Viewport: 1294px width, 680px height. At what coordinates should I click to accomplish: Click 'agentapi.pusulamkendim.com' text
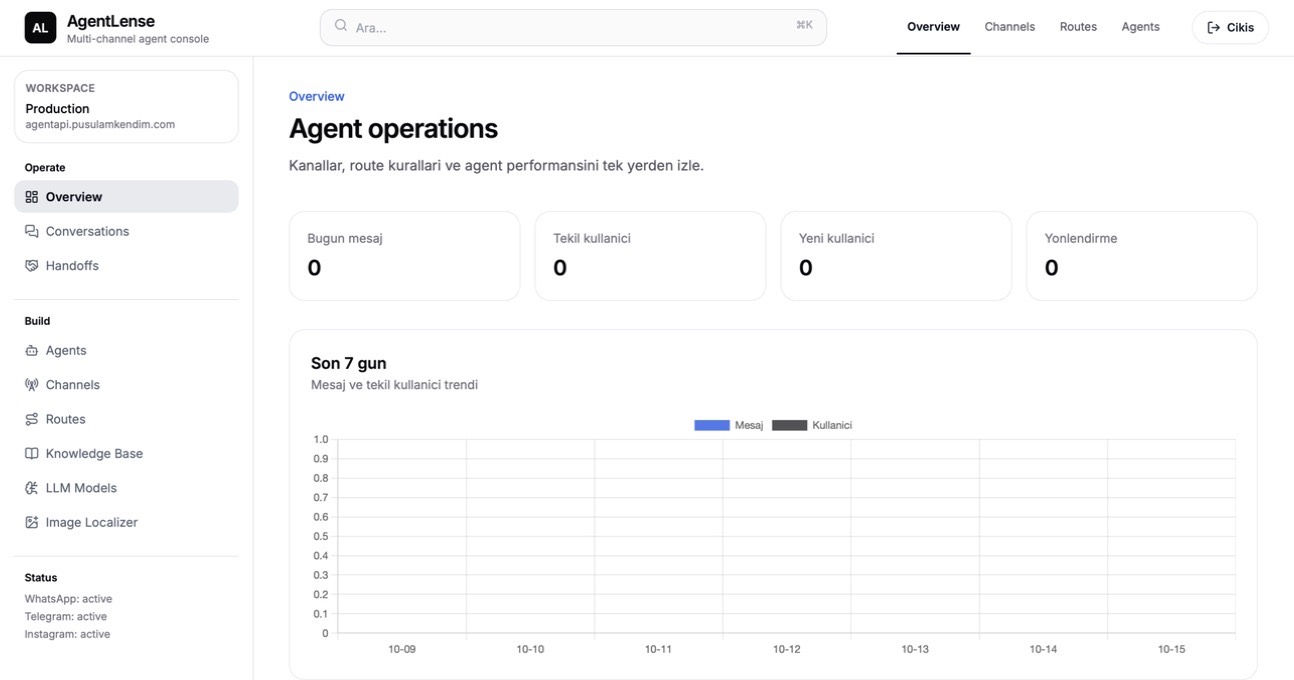[x=100, y=125]
